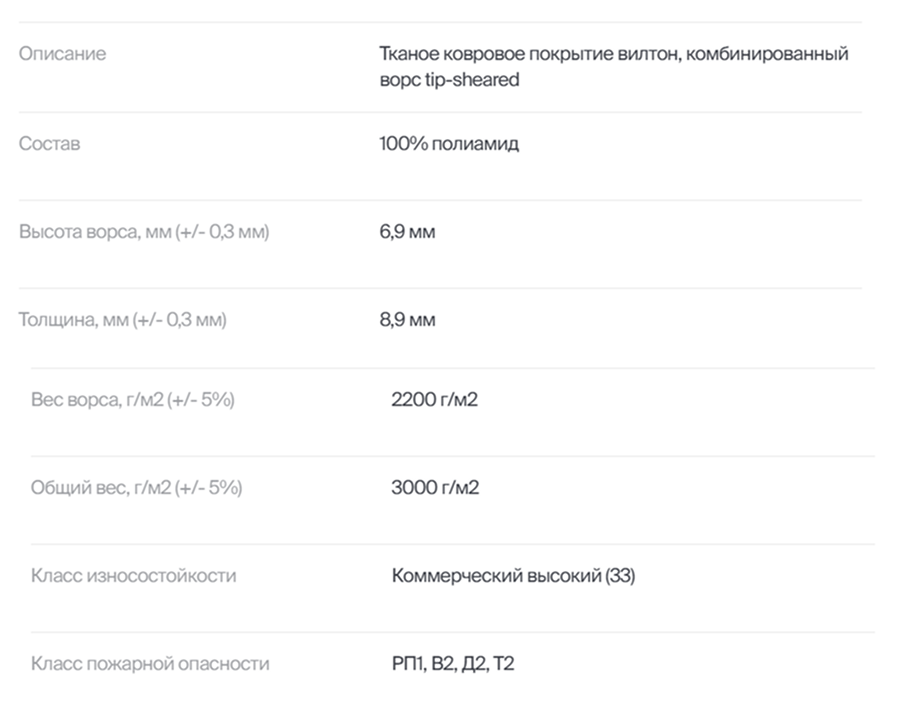Image resolution: width=900 pixels, height=711 pixels.
Task: Select the '100% полиамид' value
Action: tap(449, 144)
